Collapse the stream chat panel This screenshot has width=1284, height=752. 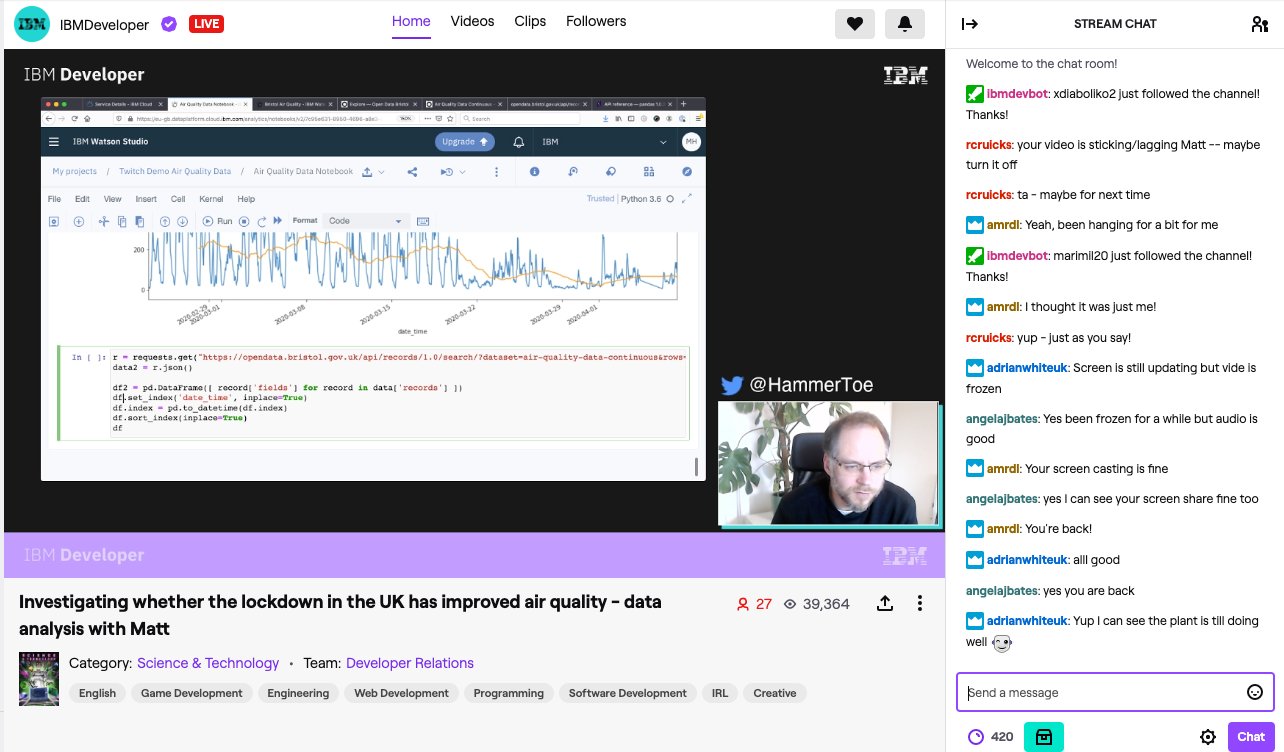pos(969,24)
